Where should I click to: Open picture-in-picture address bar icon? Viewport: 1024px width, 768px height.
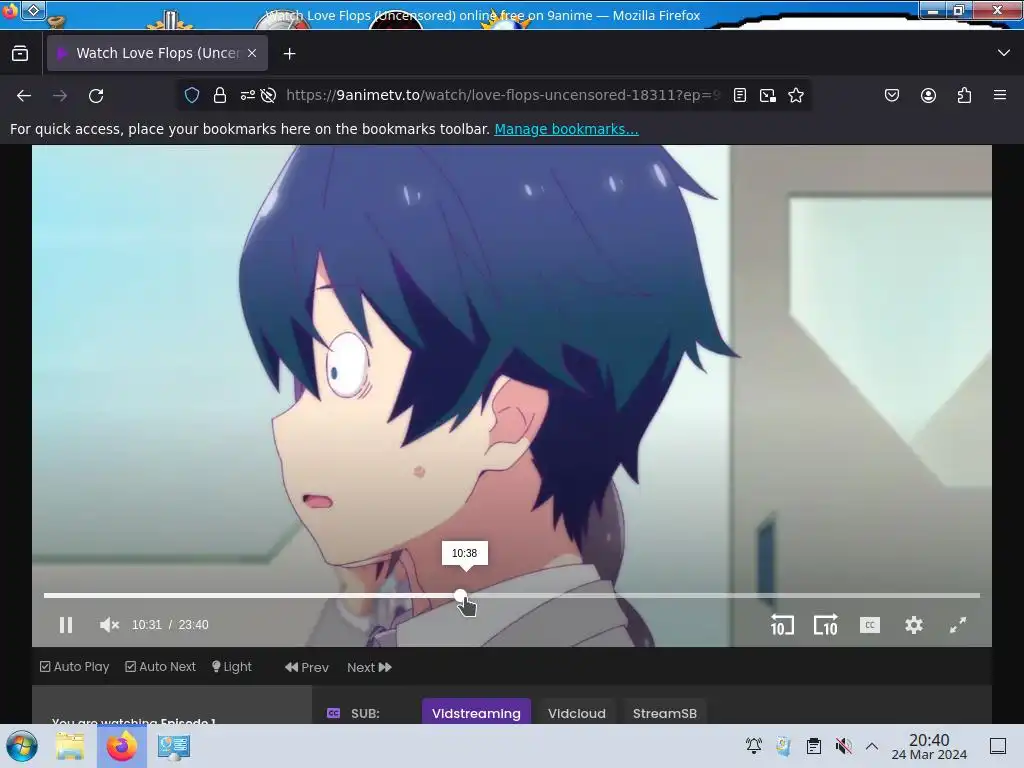coord(768,95)
